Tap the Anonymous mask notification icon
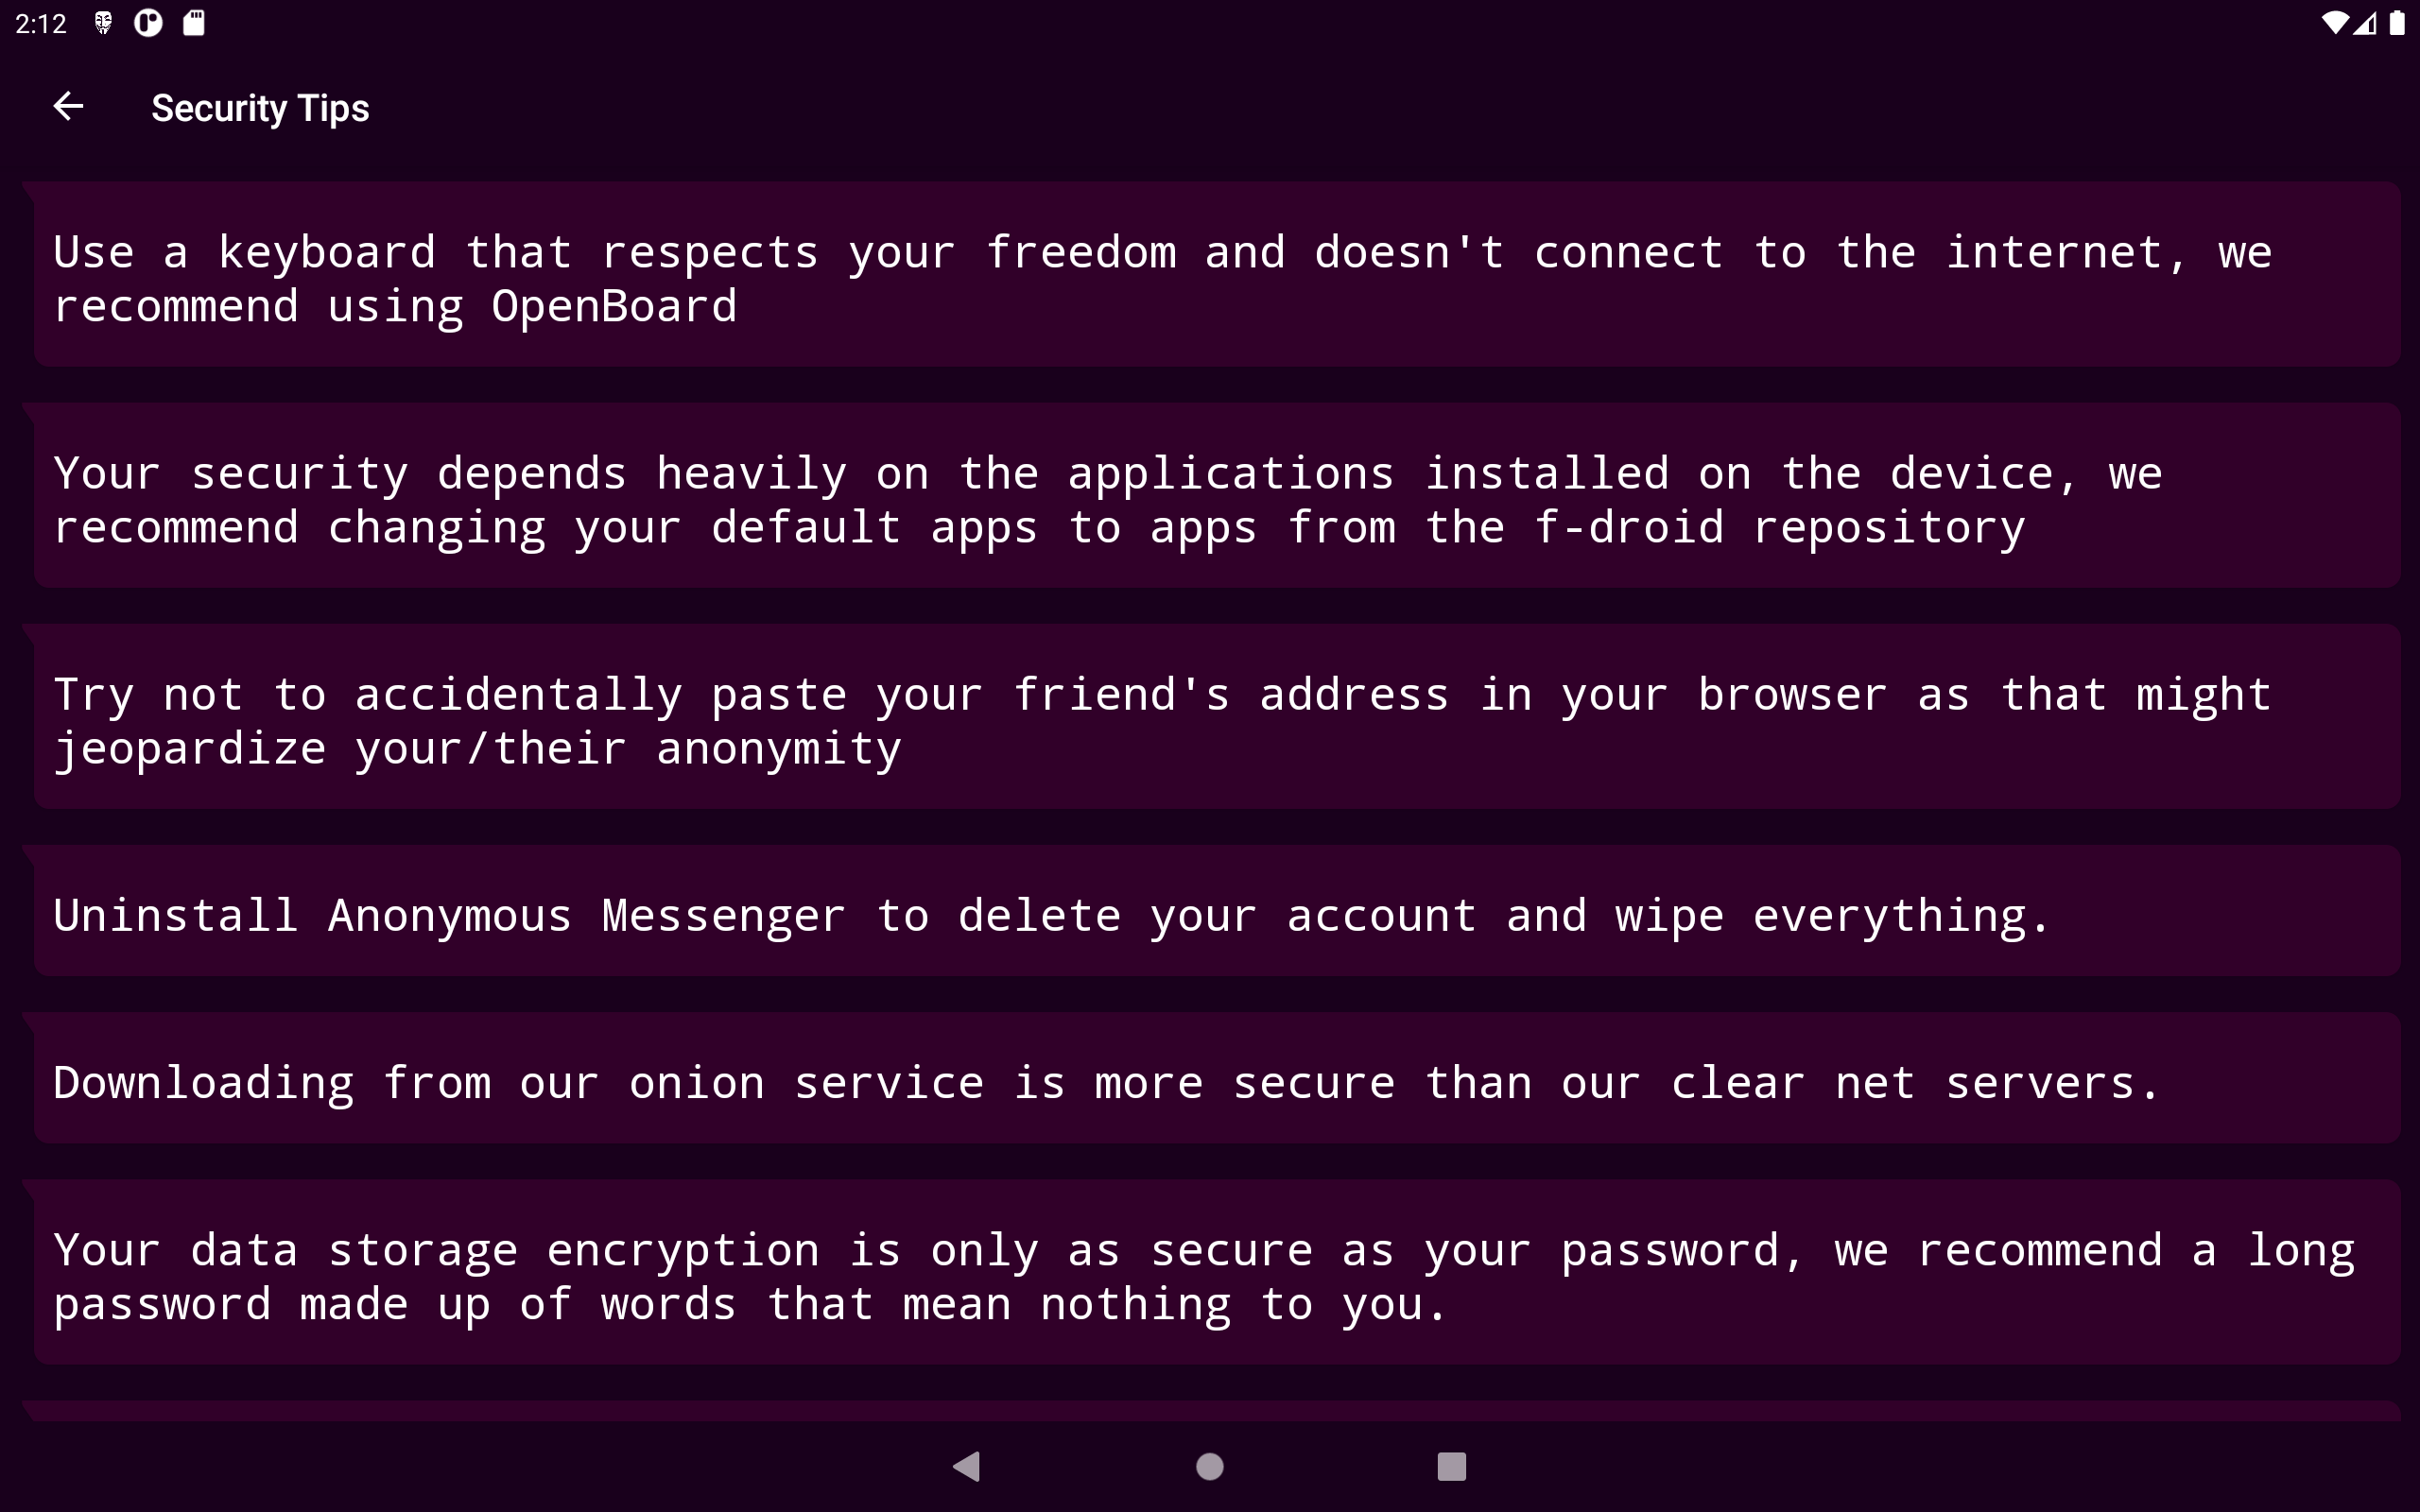Screen dimensions: 2420x1512 103,23
